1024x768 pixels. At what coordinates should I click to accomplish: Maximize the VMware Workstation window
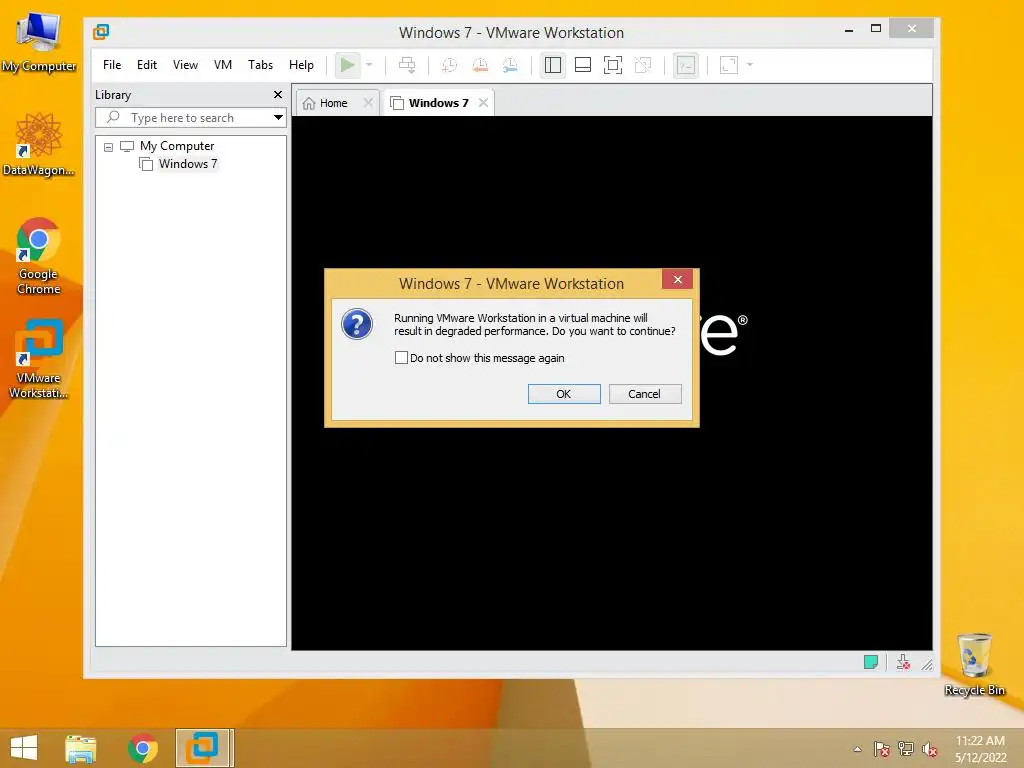point(876,28)
